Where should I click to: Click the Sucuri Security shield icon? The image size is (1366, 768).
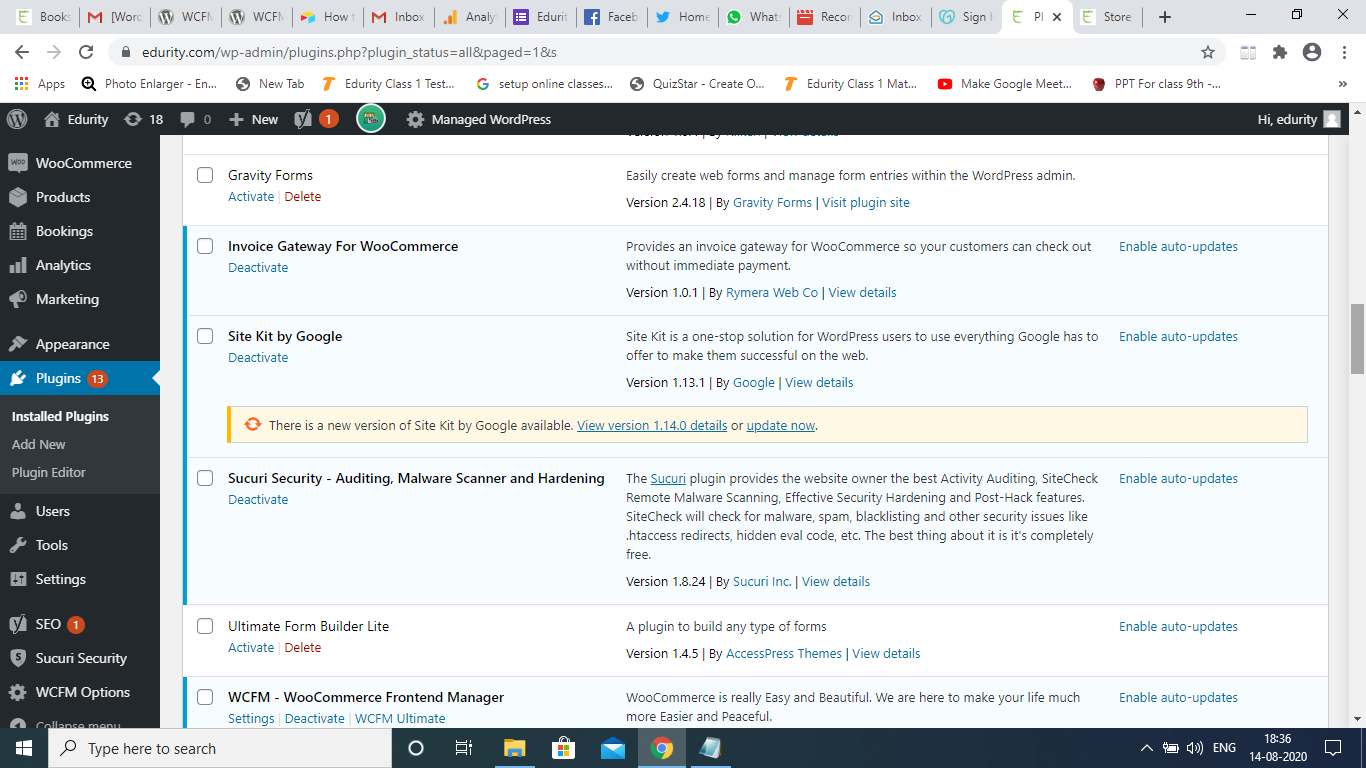tap(18, 658)
